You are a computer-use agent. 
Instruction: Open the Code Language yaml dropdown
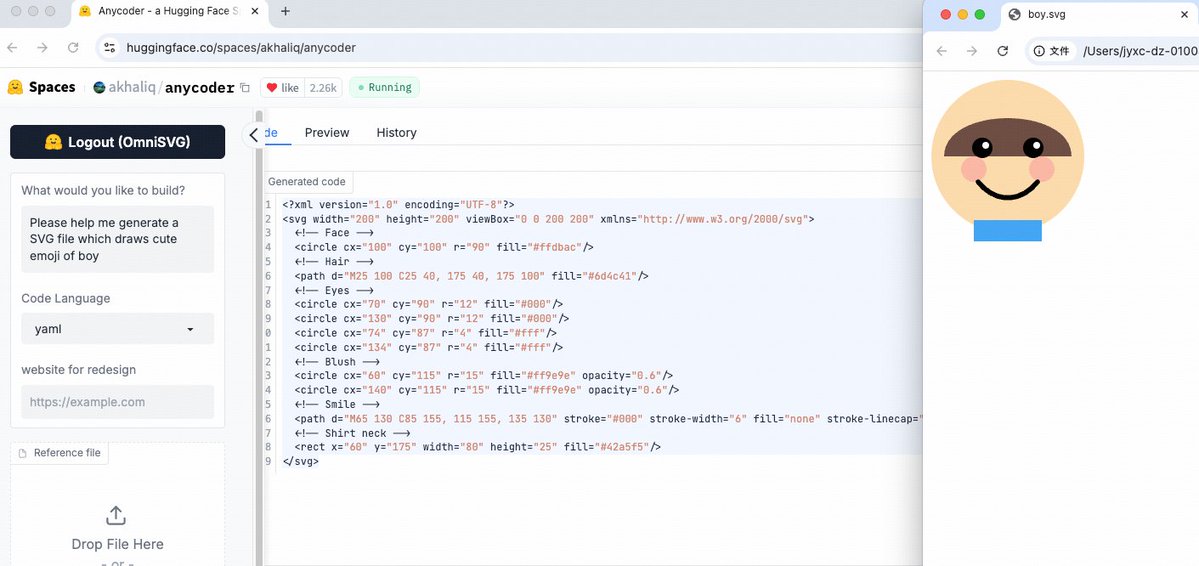118,329
